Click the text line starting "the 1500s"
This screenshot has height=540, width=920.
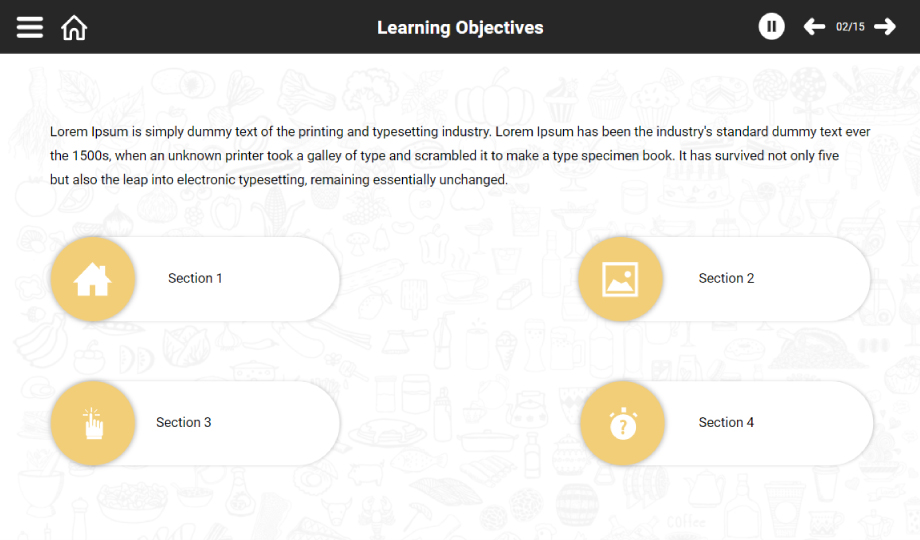coord(444,156)
